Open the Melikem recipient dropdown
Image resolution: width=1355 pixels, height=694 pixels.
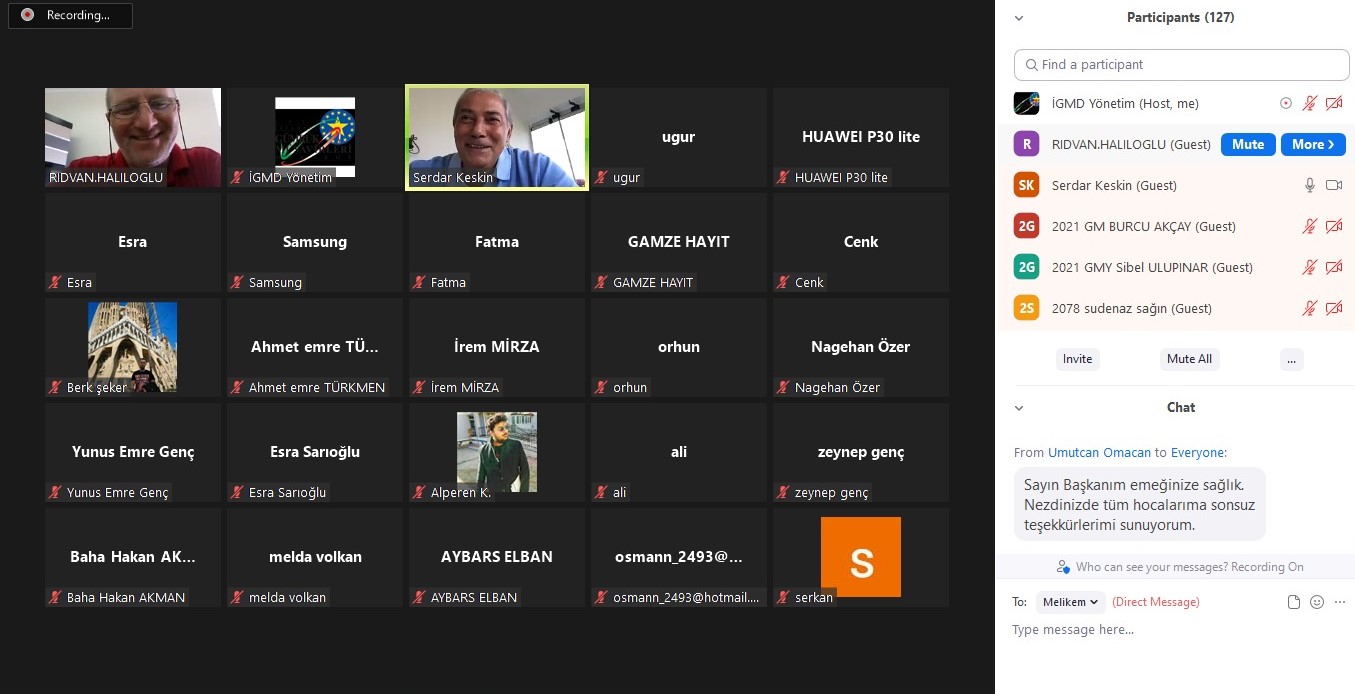[1070, 602]
